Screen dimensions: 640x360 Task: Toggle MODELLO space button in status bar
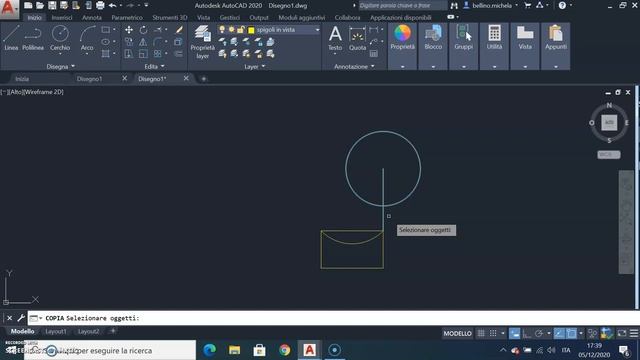pyautogui.click(x=457, y=333)
